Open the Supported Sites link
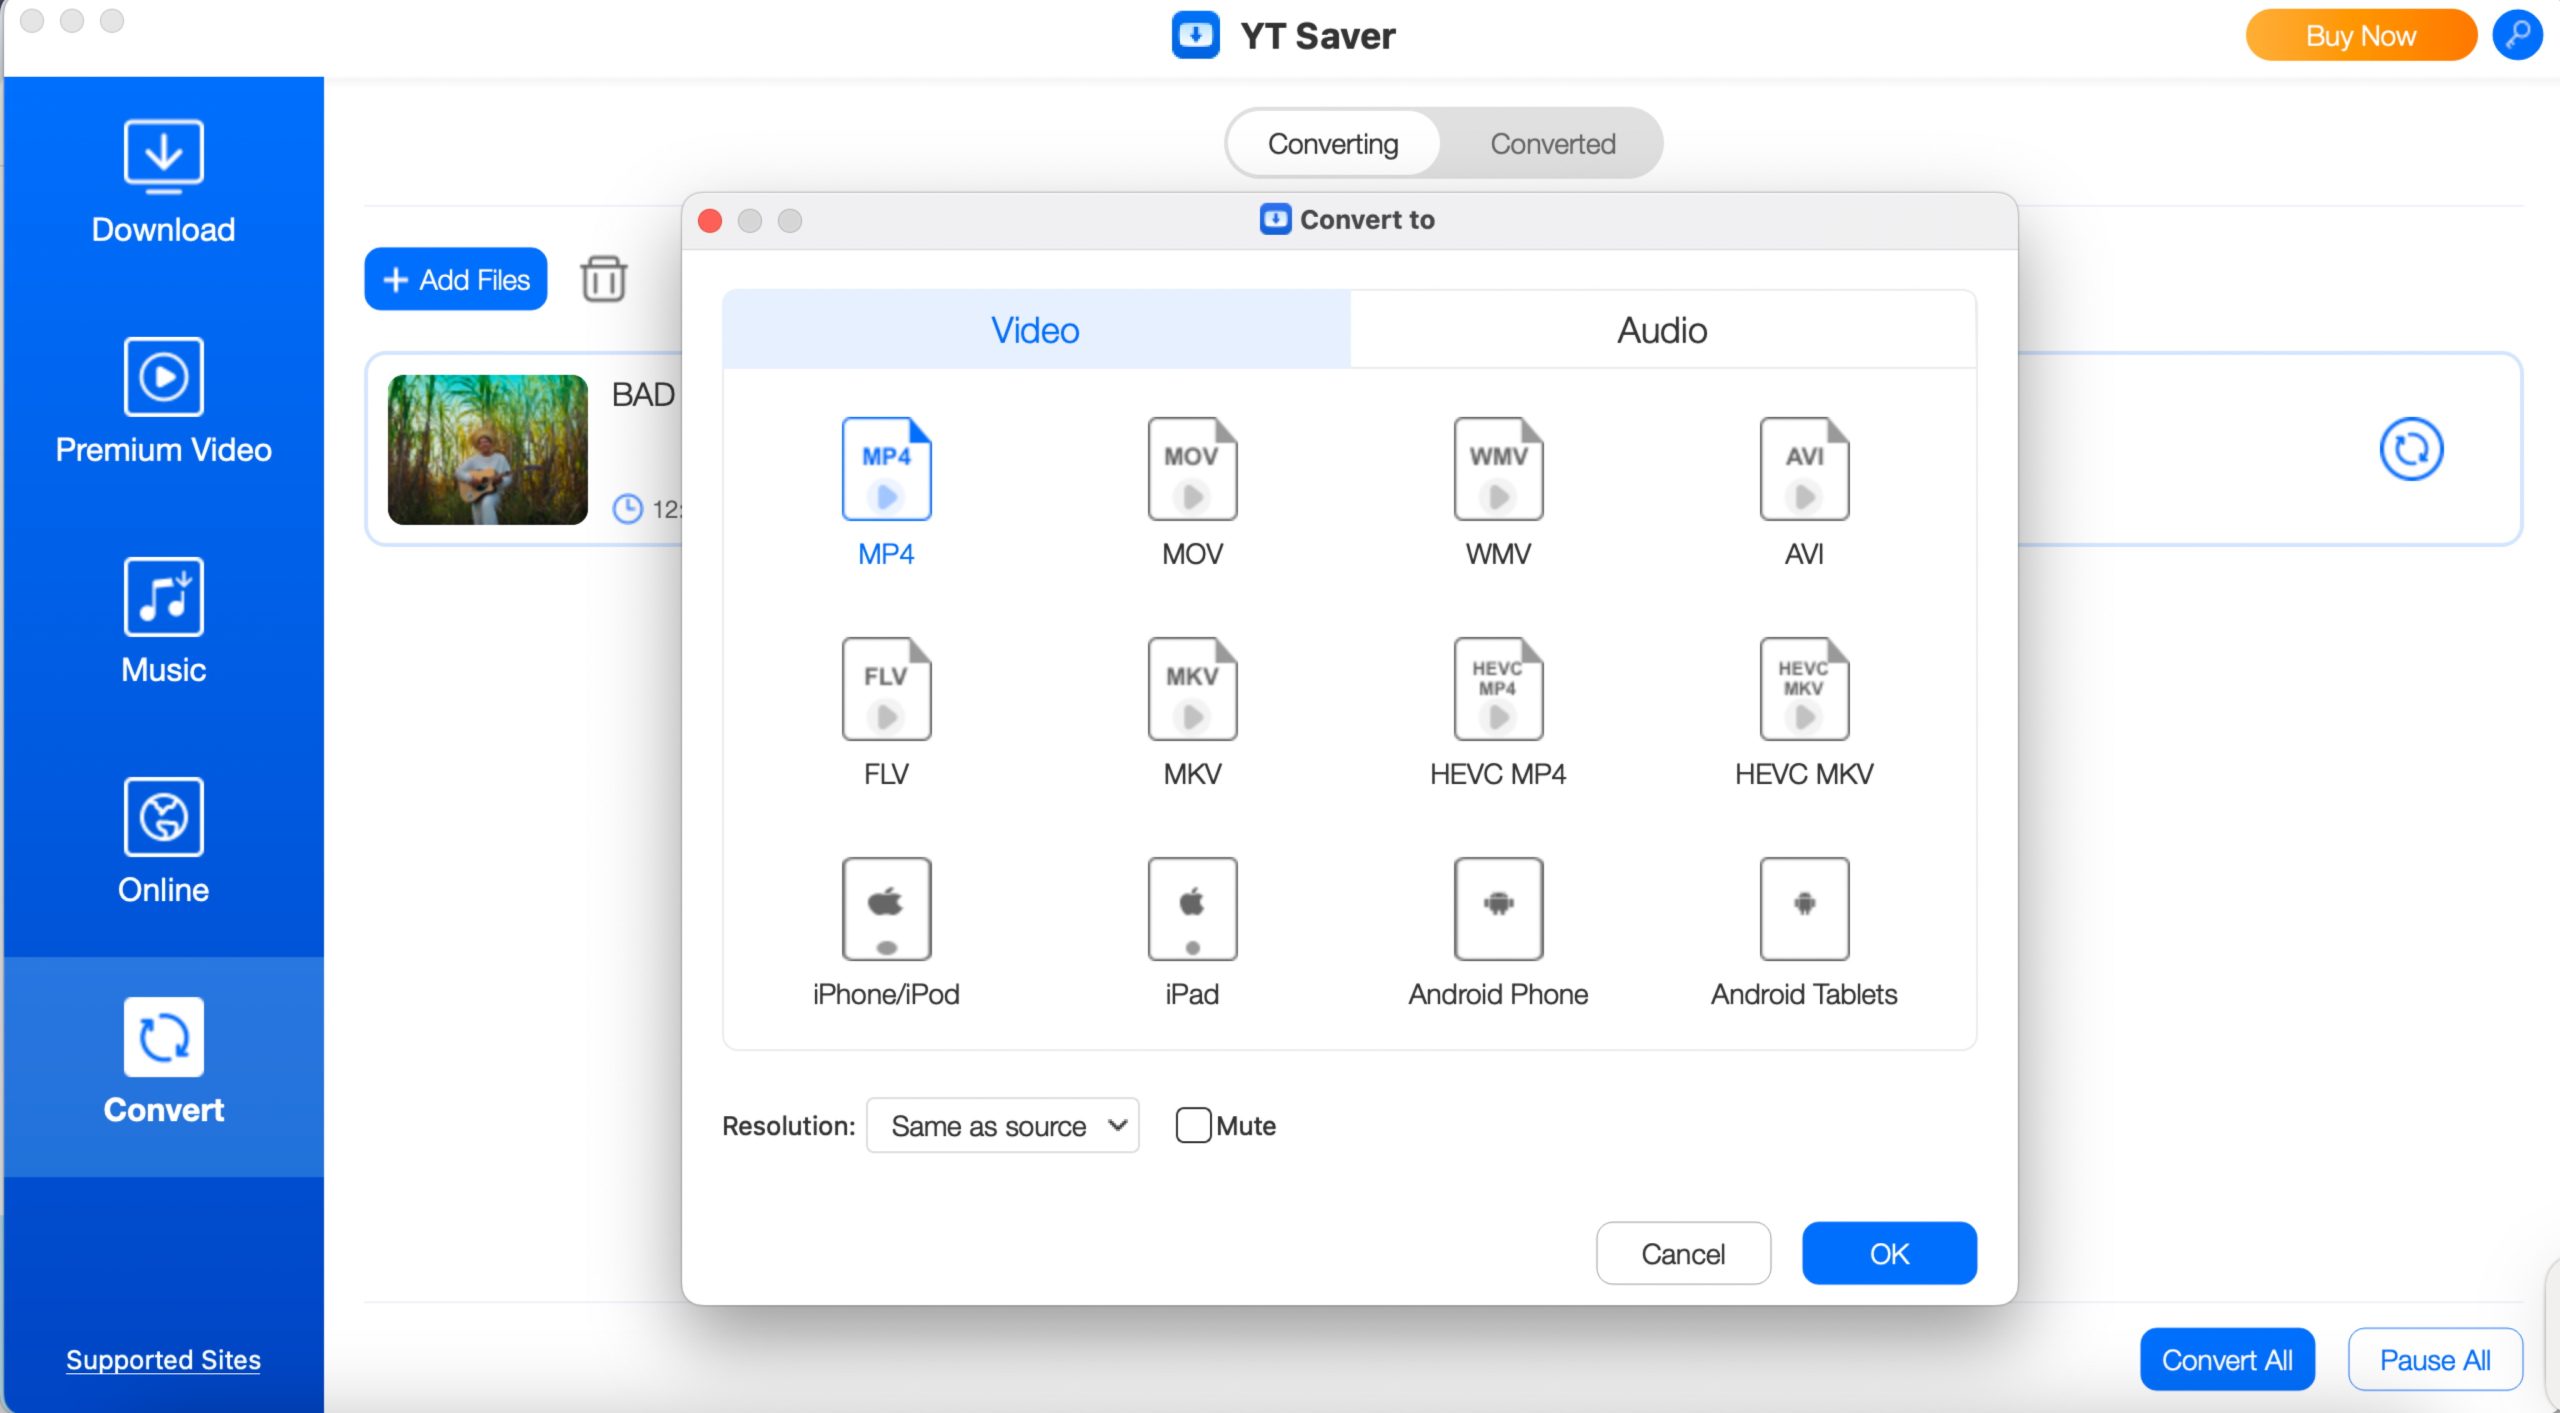 pos(163,1360)
